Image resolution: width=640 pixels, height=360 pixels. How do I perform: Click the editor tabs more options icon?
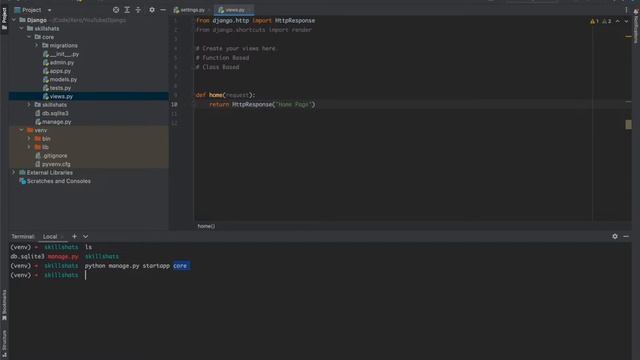coord(626,10)
